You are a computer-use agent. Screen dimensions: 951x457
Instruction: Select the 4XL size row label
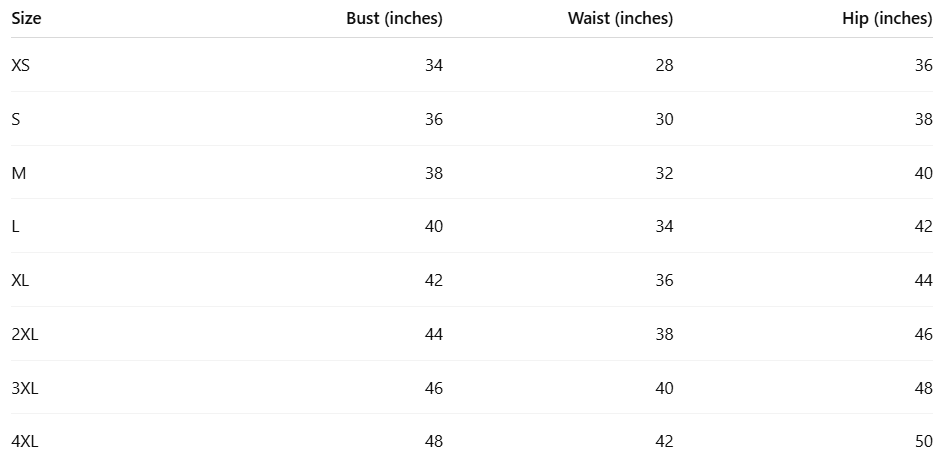pyautogui.click(x=25, y=441)
